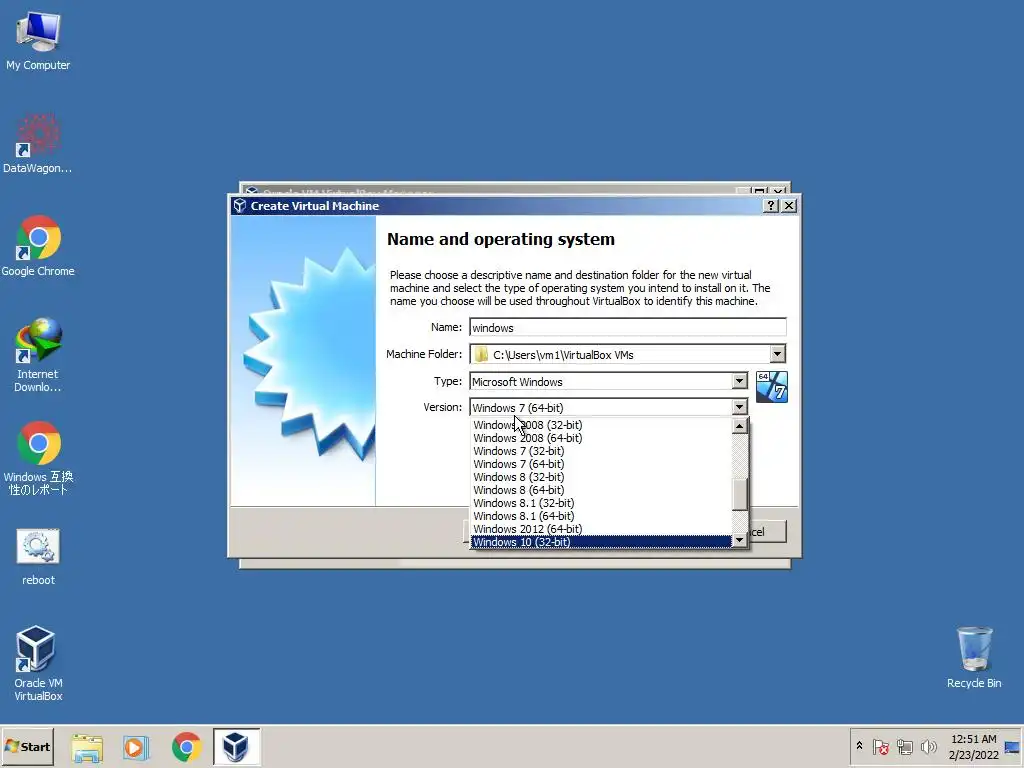Collapse the Version dropdown arrow
This screenshot has height=768, width=1024.
pyautogui.click(x=739, y=408)
